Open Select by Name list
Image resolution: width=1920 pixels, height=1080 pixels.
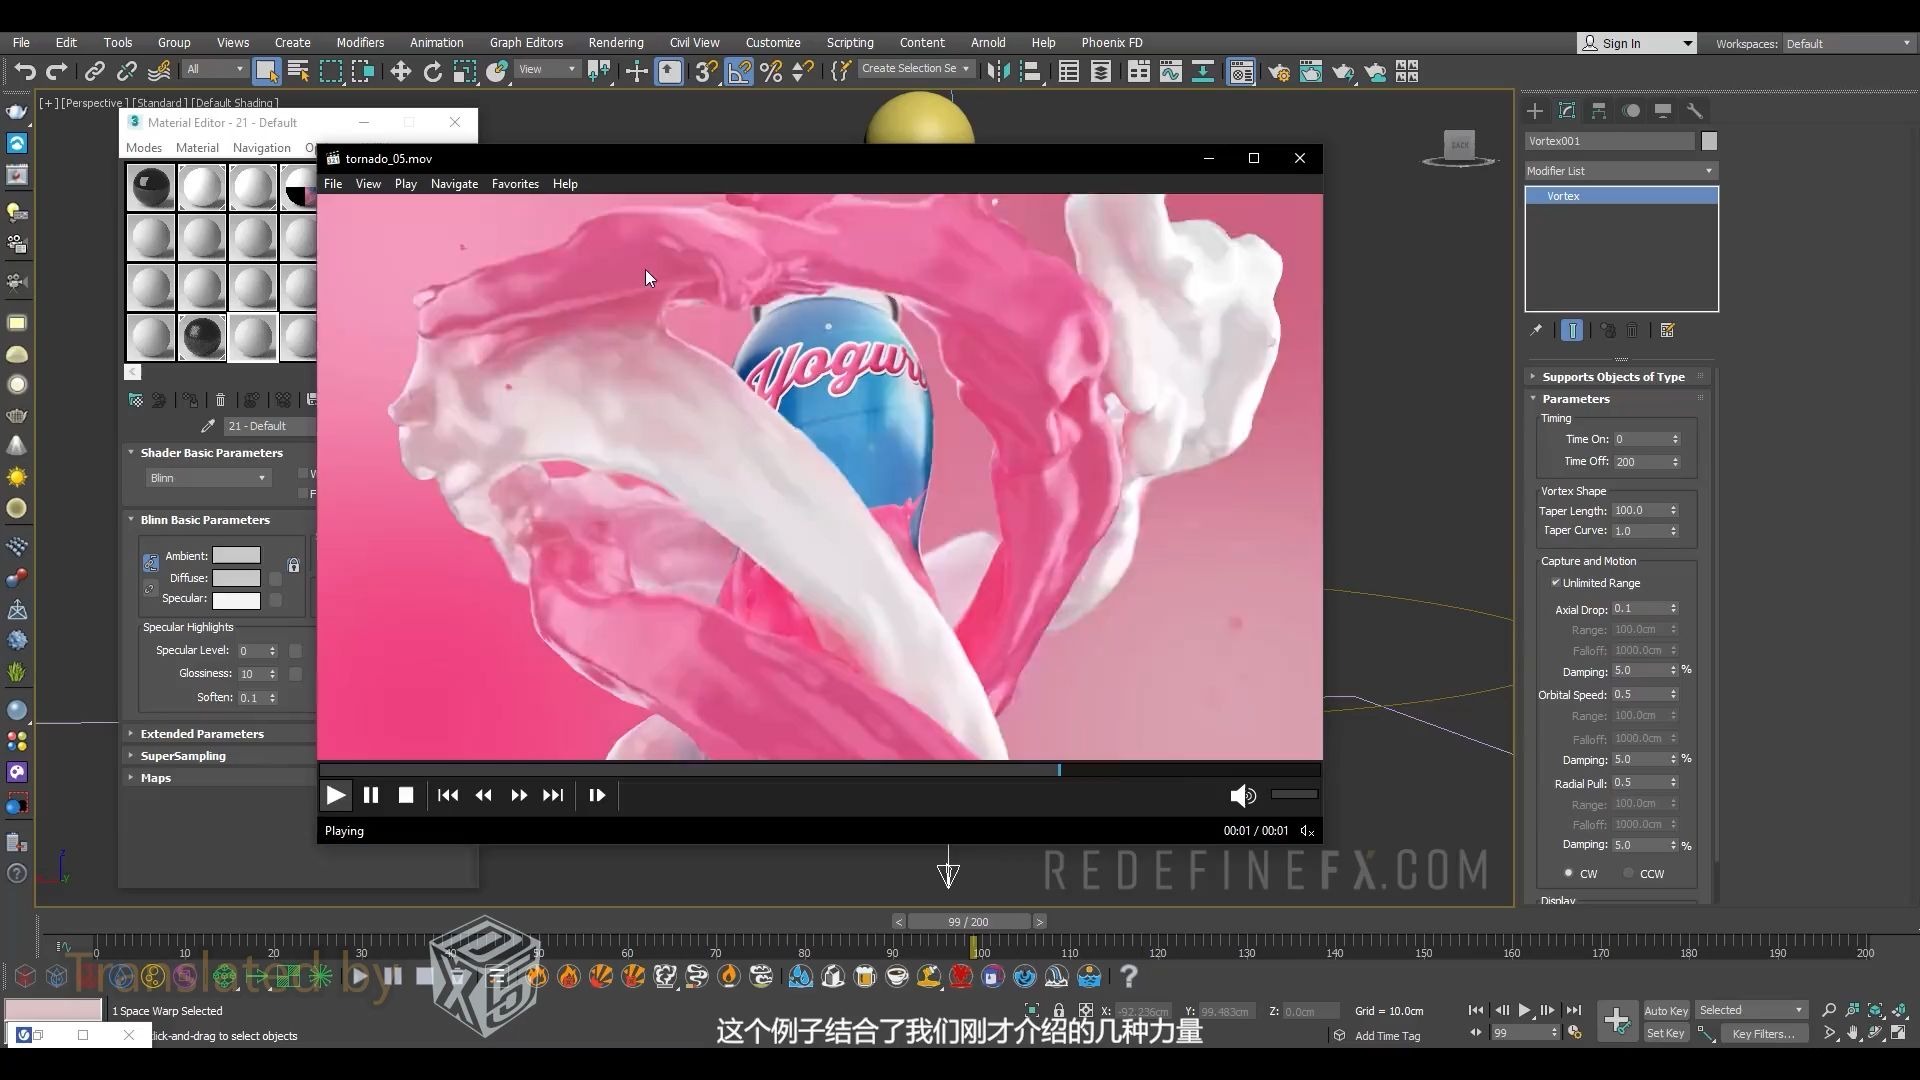click(298, 71)
